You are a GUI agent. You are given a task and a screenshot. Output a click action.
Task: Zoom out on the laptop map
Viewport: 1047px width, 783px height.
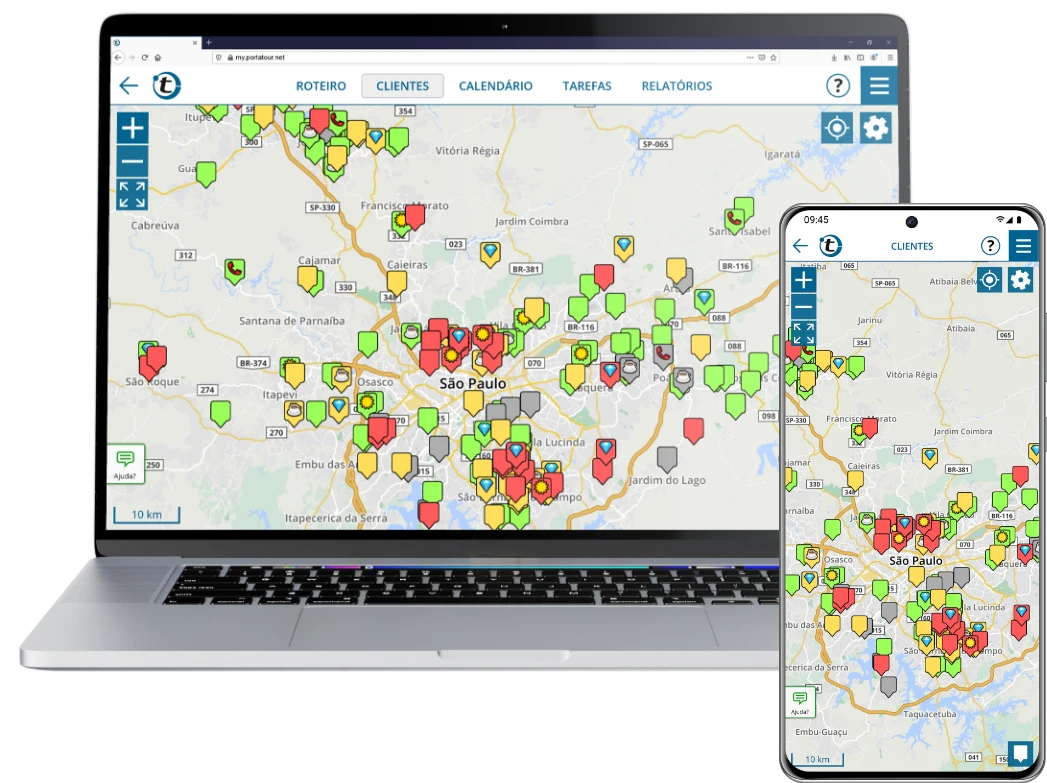(132, 161)
